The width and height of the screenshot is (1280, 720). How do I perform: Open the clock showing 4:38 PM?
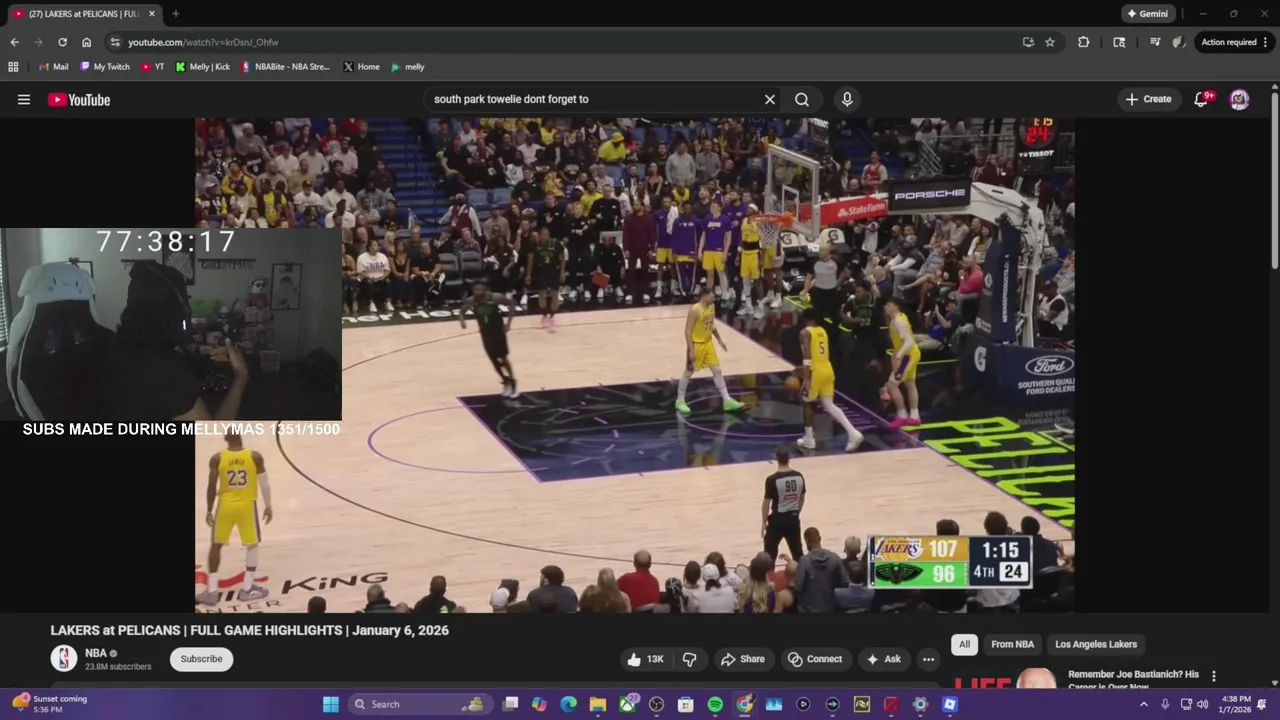pos(1236,704)
